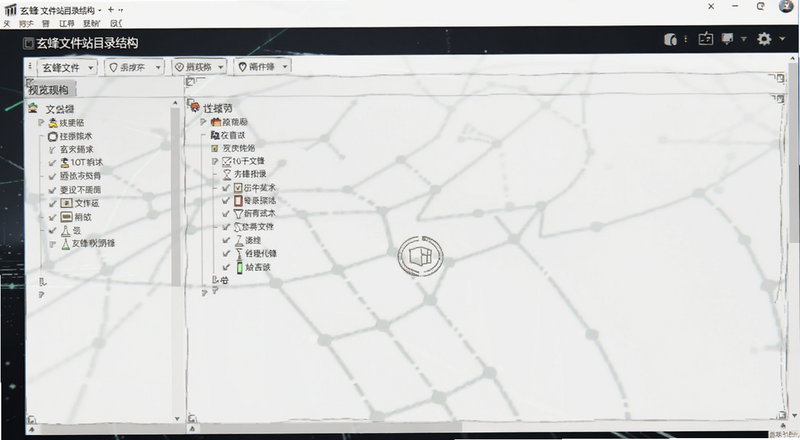800x440 pixels.
Task: Click the hourglass icon in right tree
Action: pyautogui.click(x=227, y=175)
